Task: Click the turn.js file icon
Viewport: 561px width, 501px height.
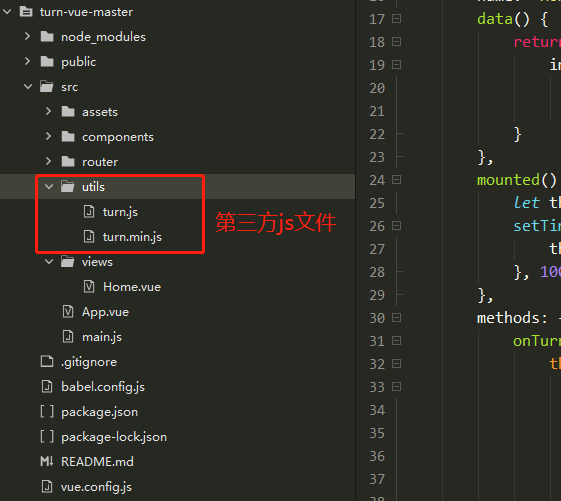Action: 89,212
